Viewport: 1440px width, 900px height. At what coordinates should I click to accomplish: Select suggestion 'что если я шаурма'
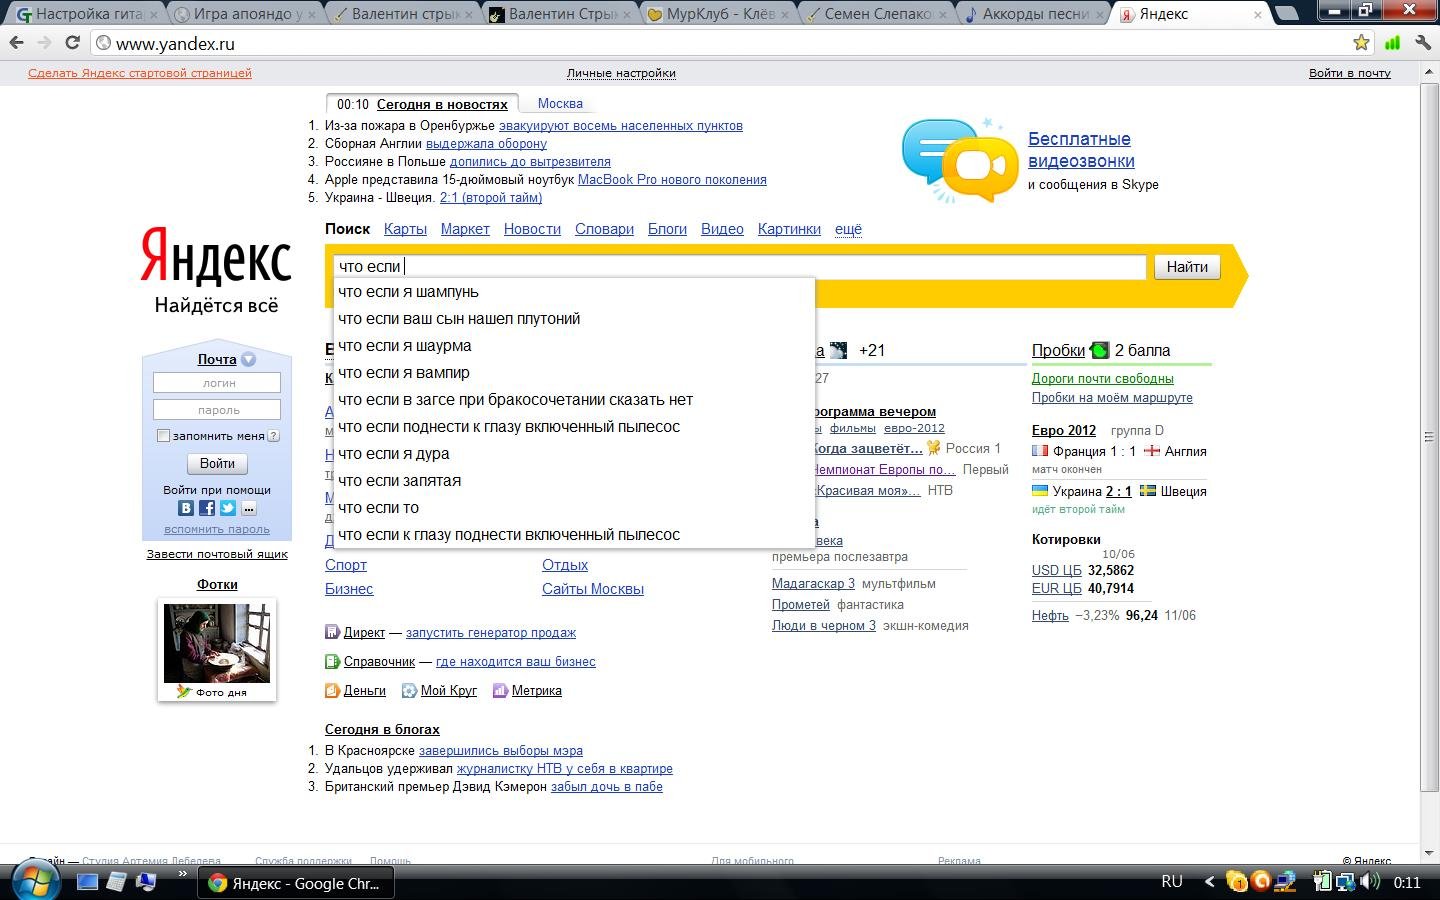tap(575, 346)
